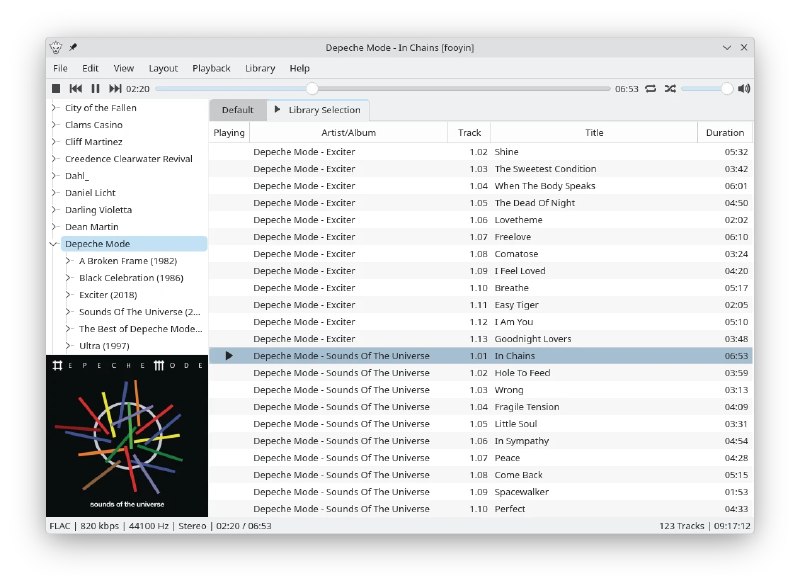
Task: Skip to the next track
Action: pyautogui.click(x=115, y=89)
